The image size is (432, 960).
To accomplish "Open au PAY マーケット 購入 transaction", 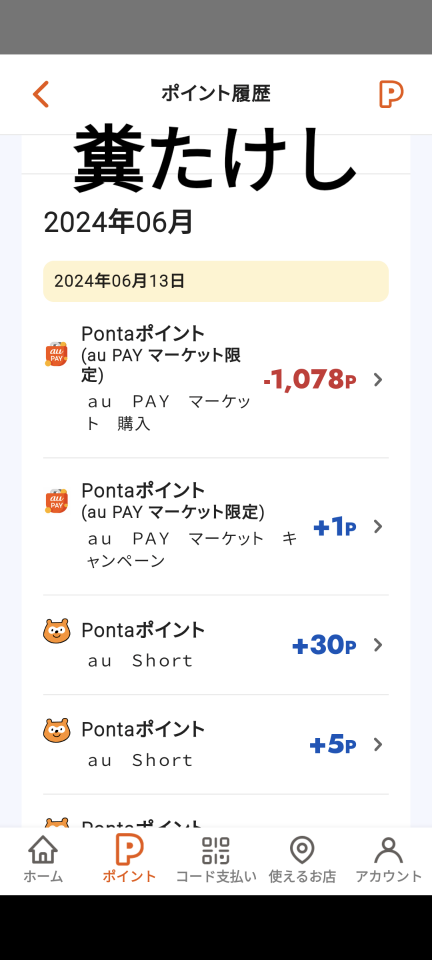I will 215,380.
